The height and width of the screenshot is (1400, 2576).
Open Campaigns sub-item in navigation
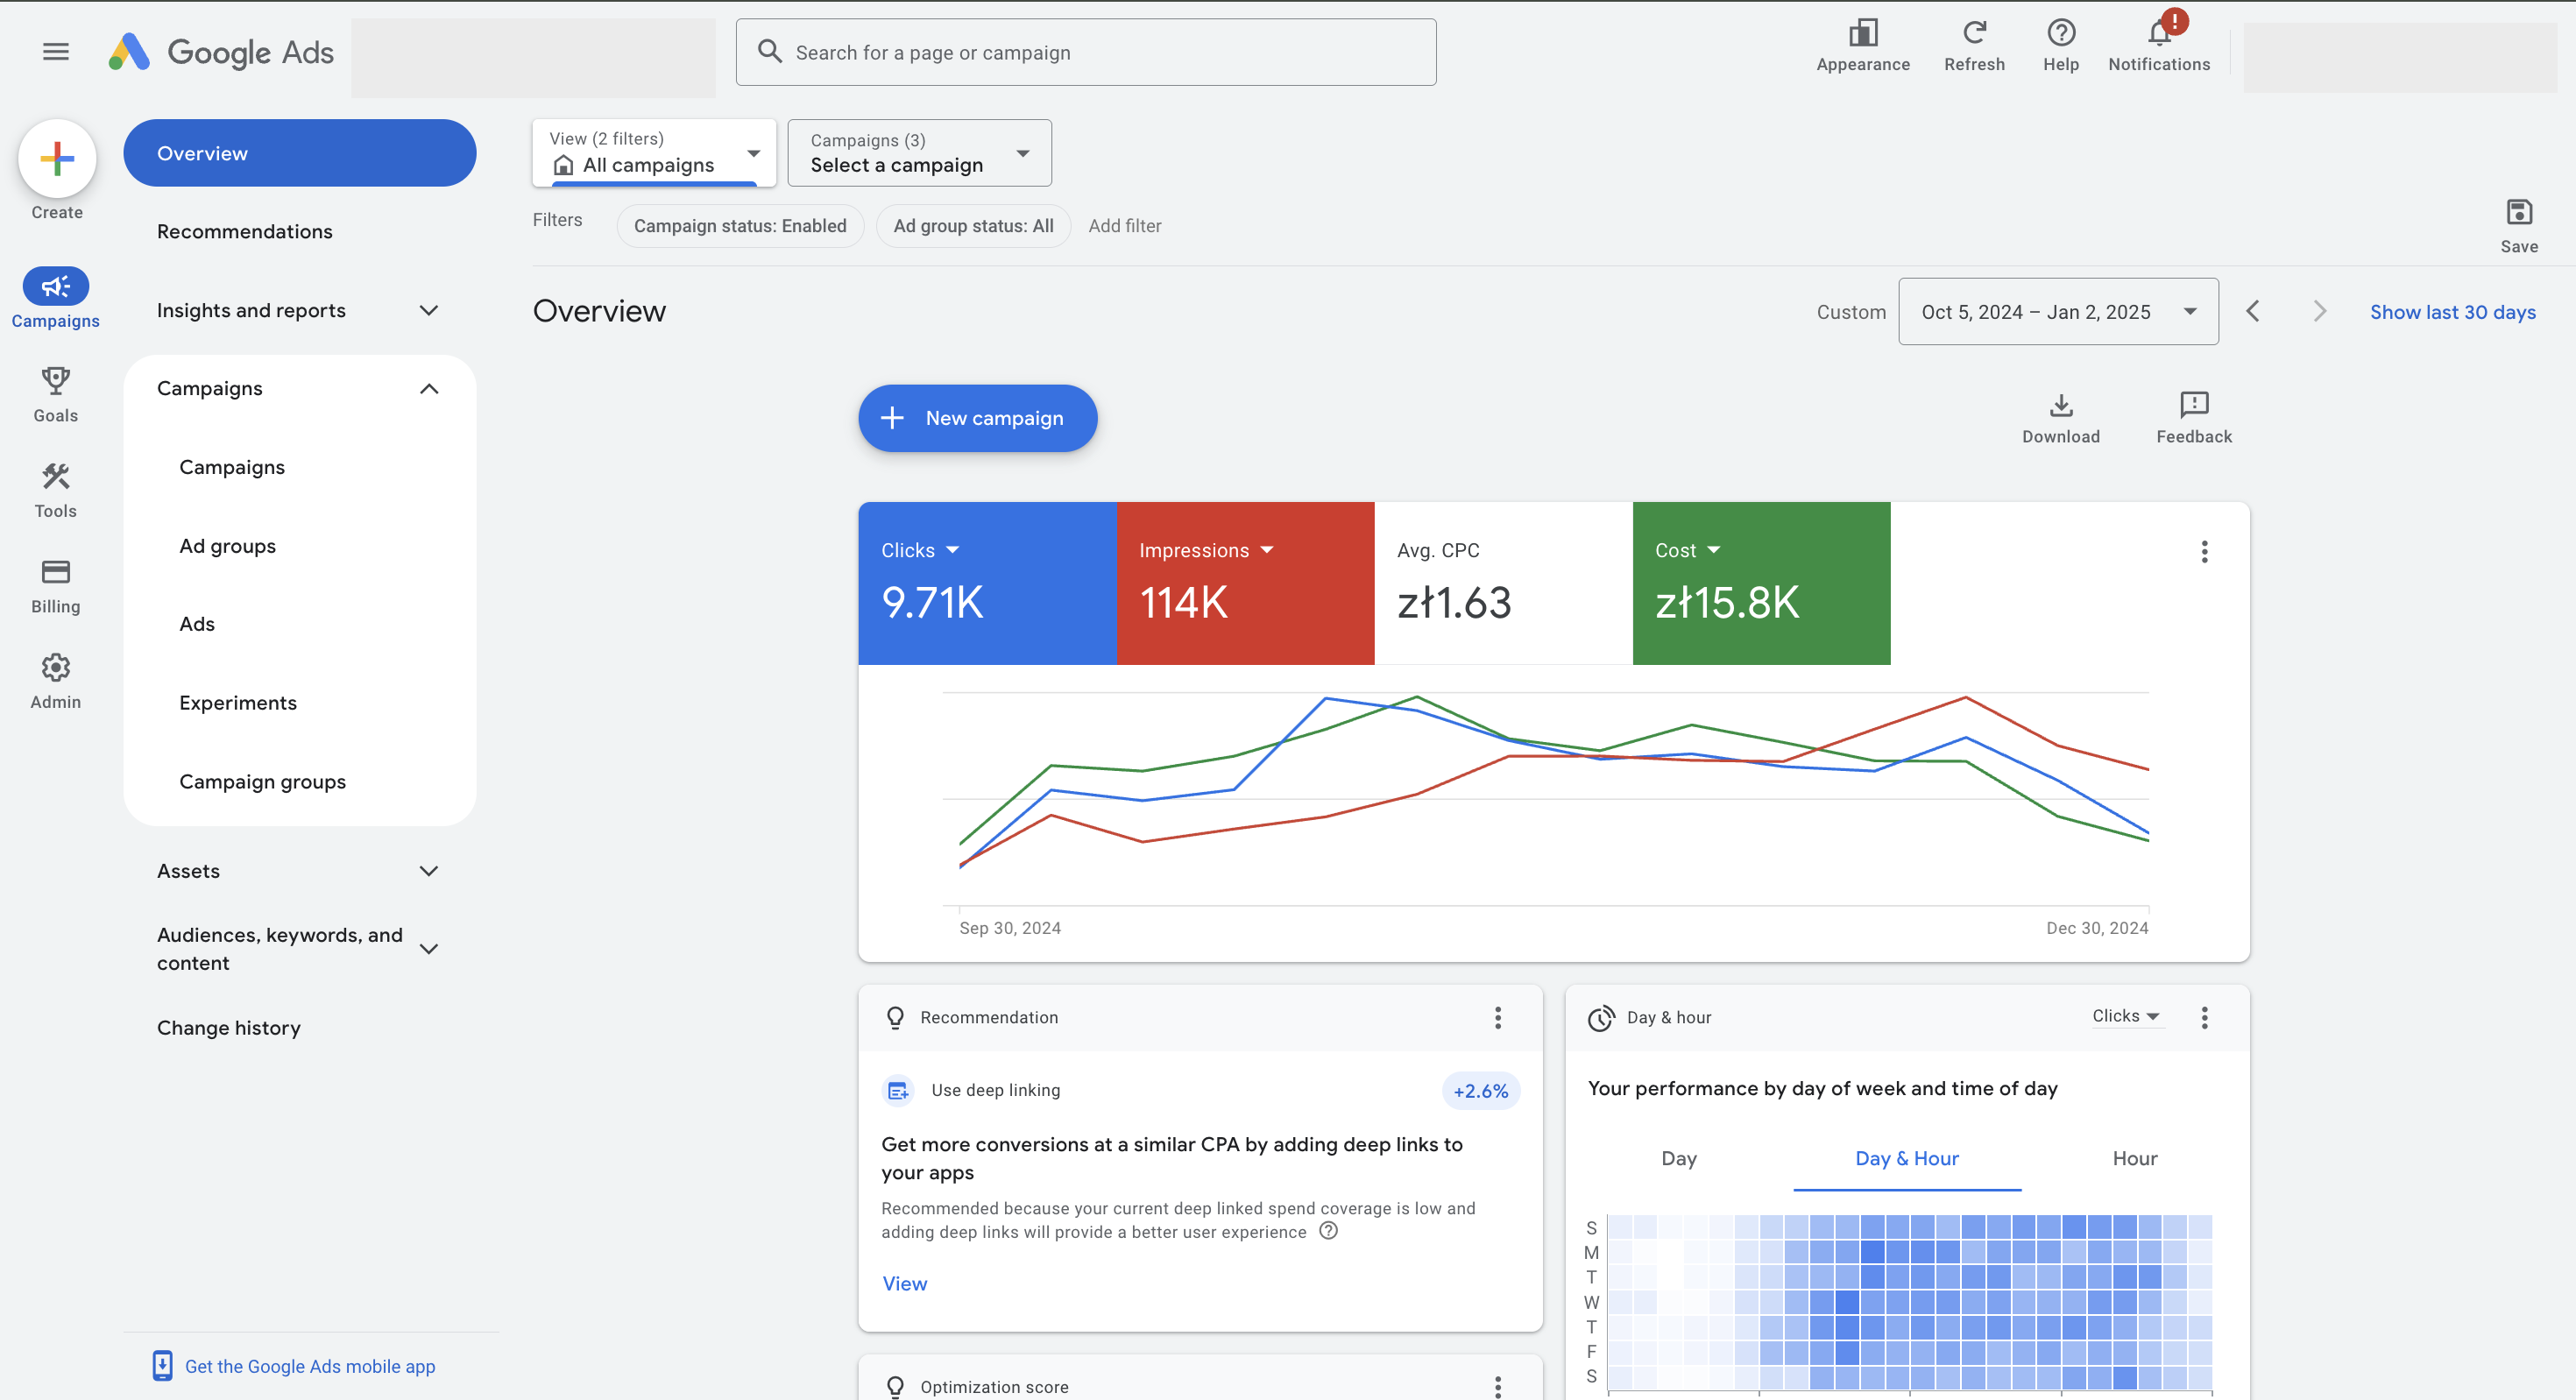coord(232,467)
